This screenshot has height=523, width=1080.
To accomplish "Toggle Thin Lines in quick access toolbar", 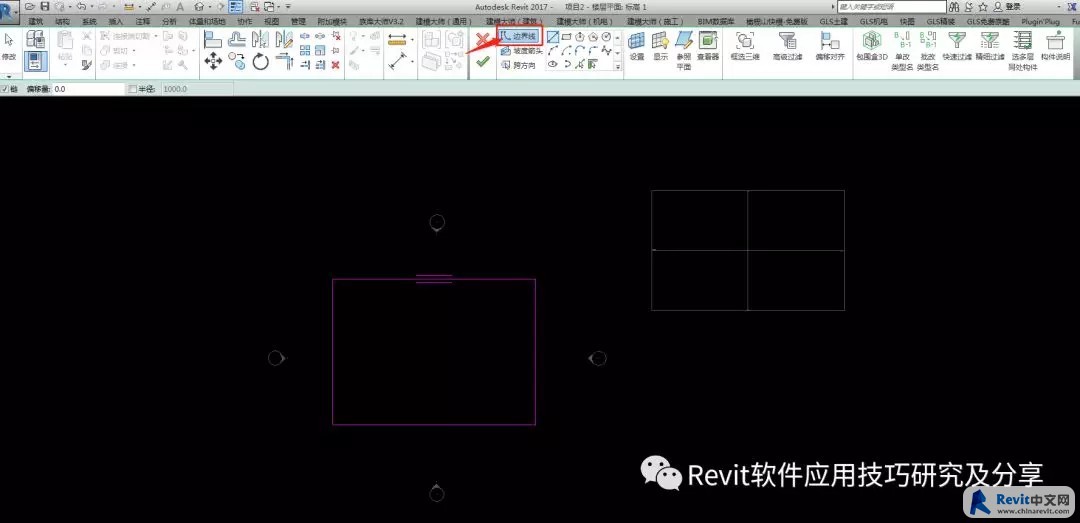I will (x=236, y=6).
